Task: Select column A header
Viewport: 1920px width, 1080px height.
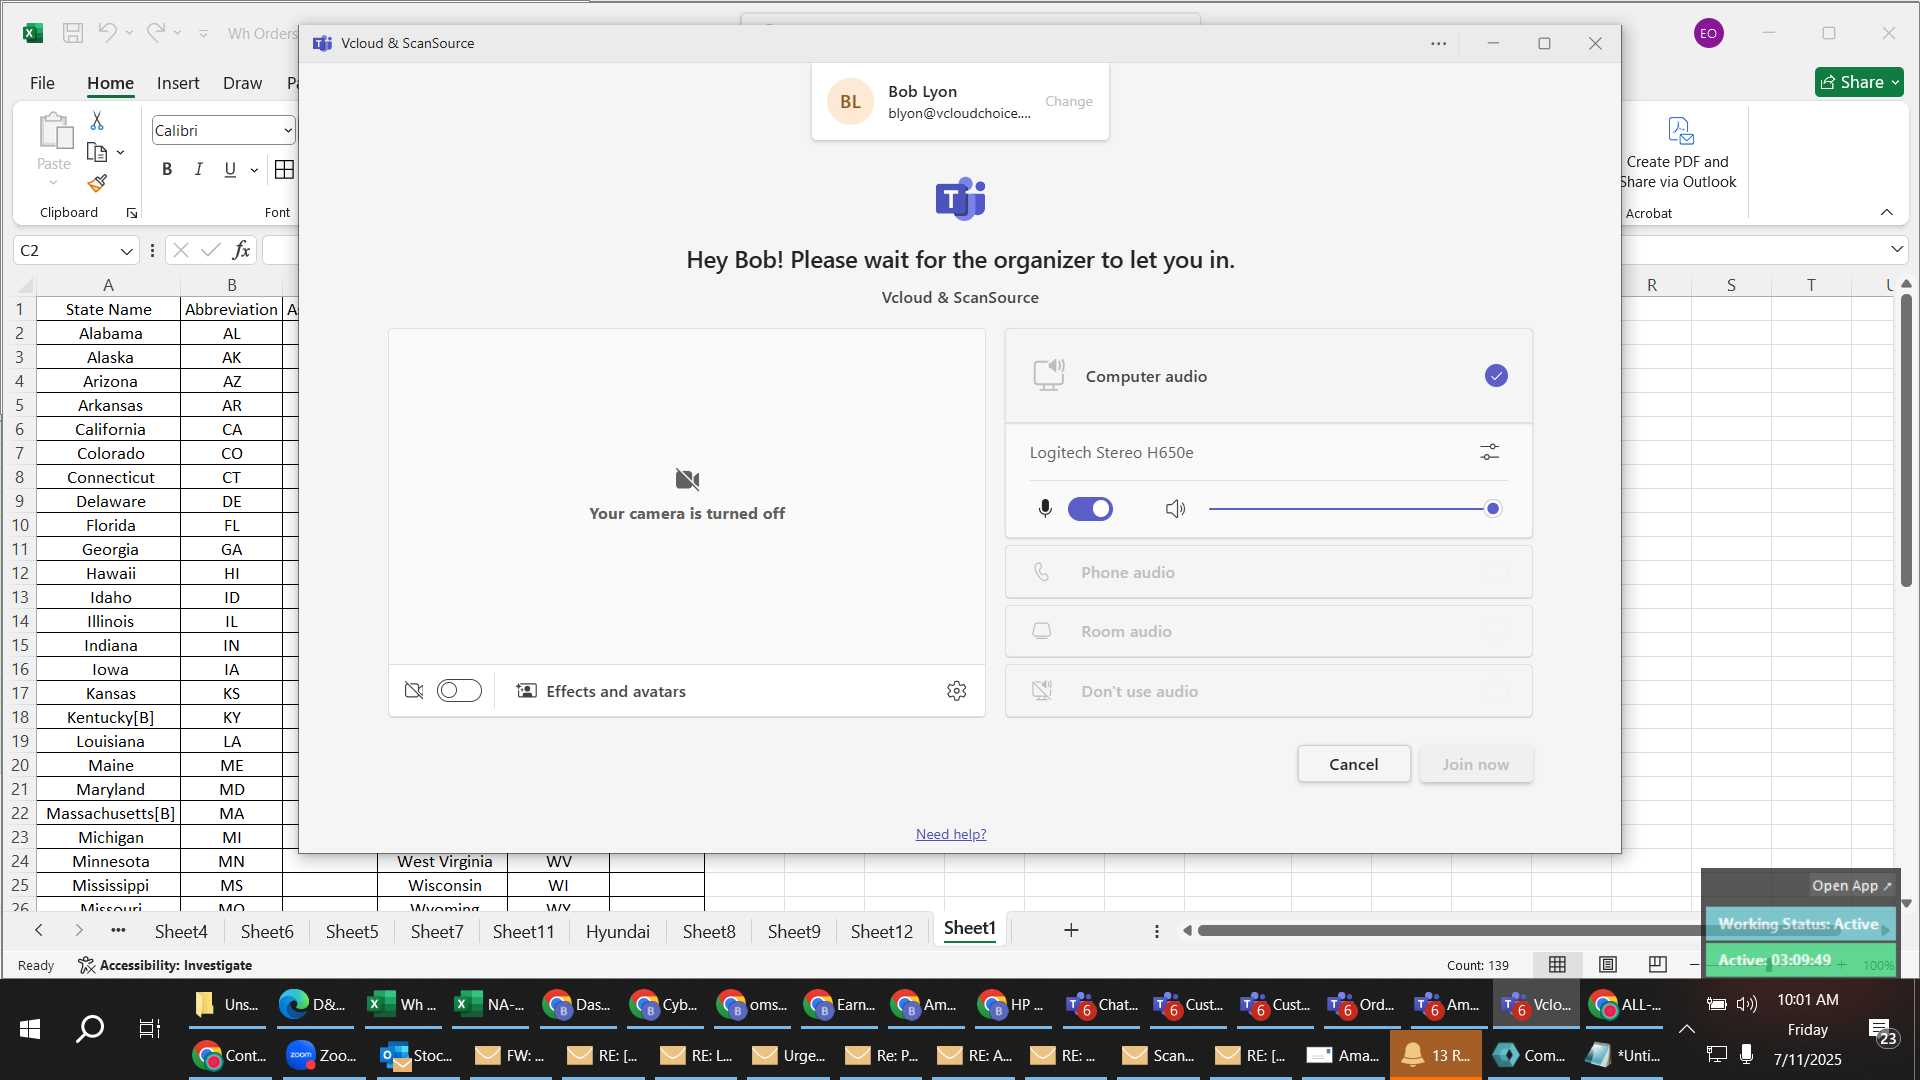Action: tap(109, 285)
